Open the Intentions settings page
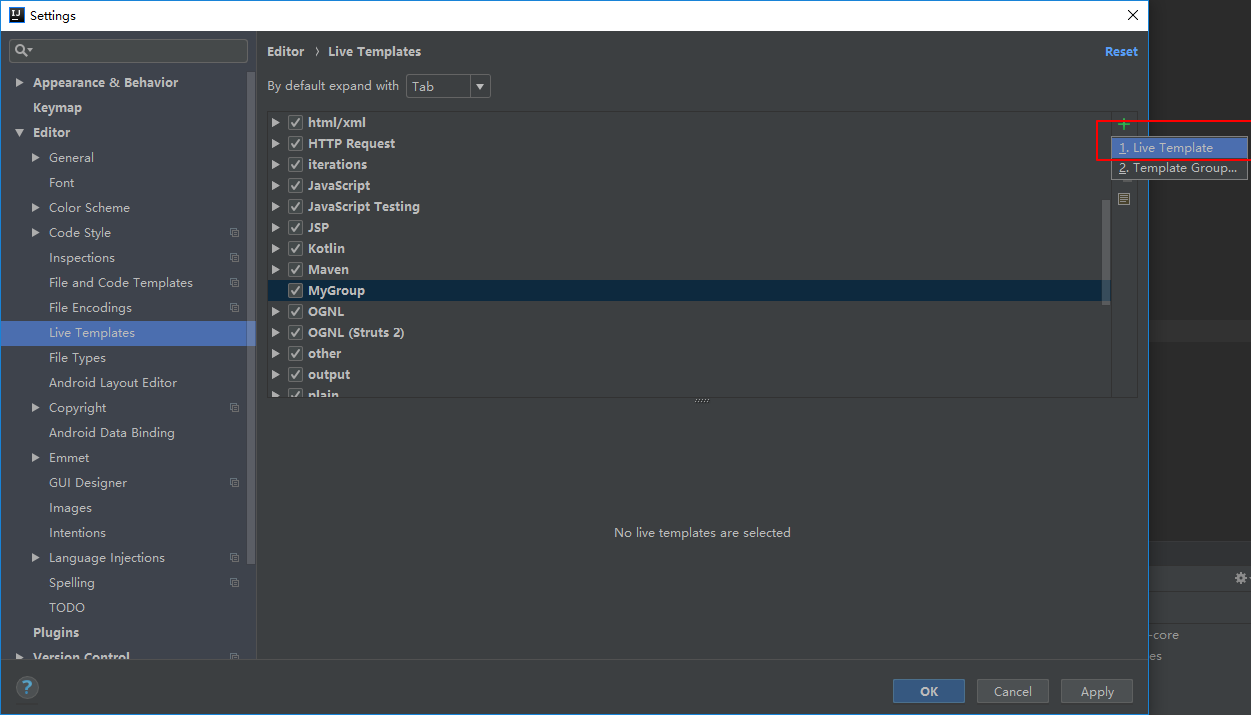The height and width of the screenshot is (715, 1251). coord(77,532)
